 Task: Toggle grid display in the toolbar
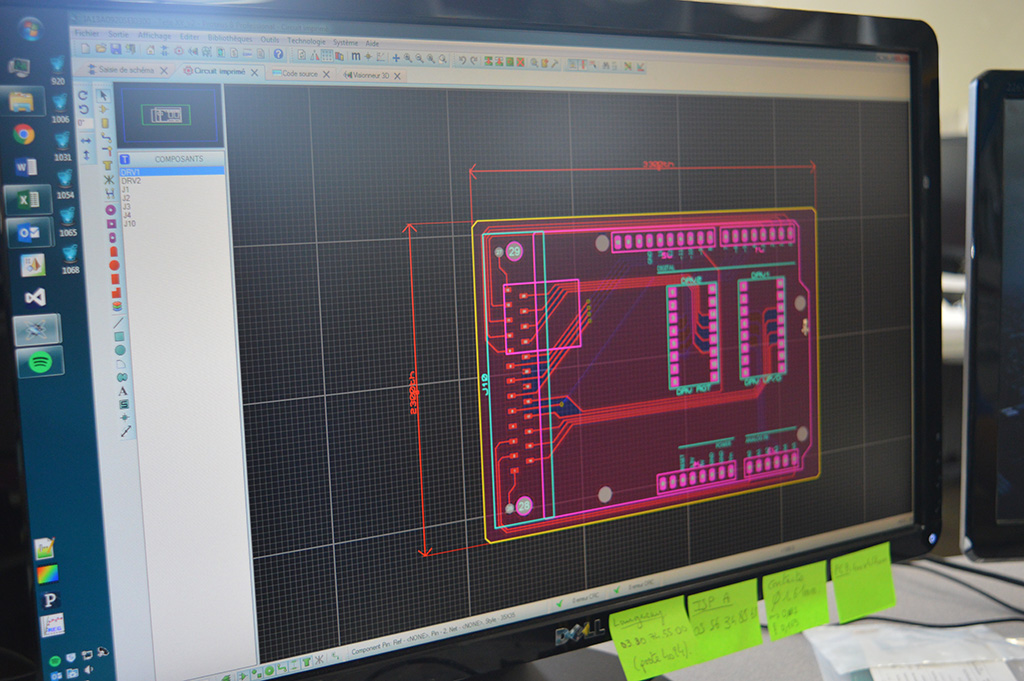[327, 56]
